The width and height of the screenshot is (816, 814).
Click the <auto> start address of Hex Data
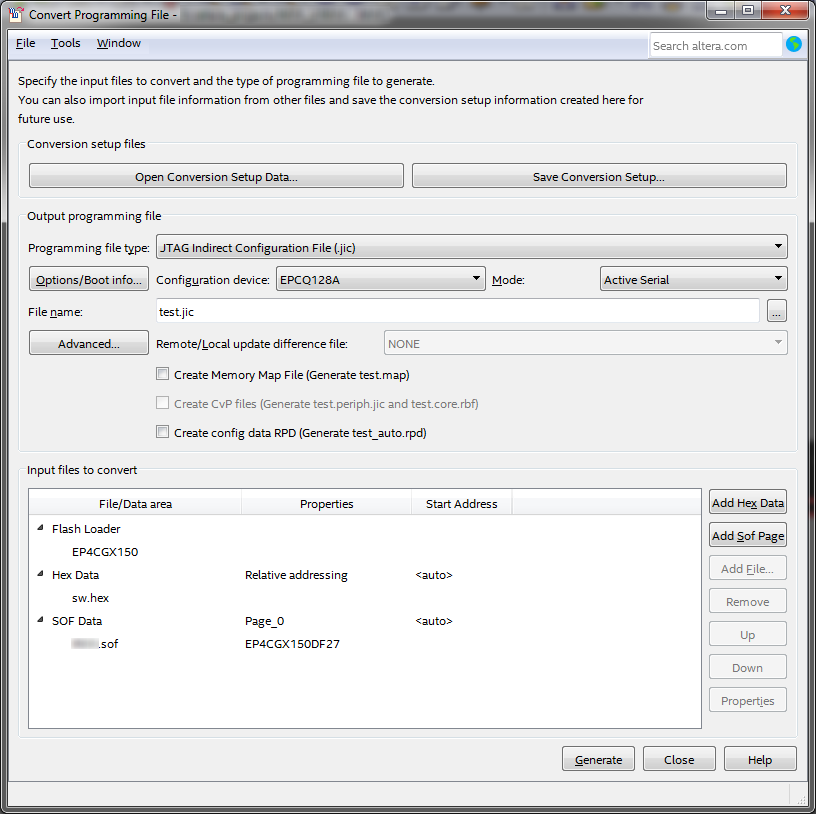coord(434,575)
